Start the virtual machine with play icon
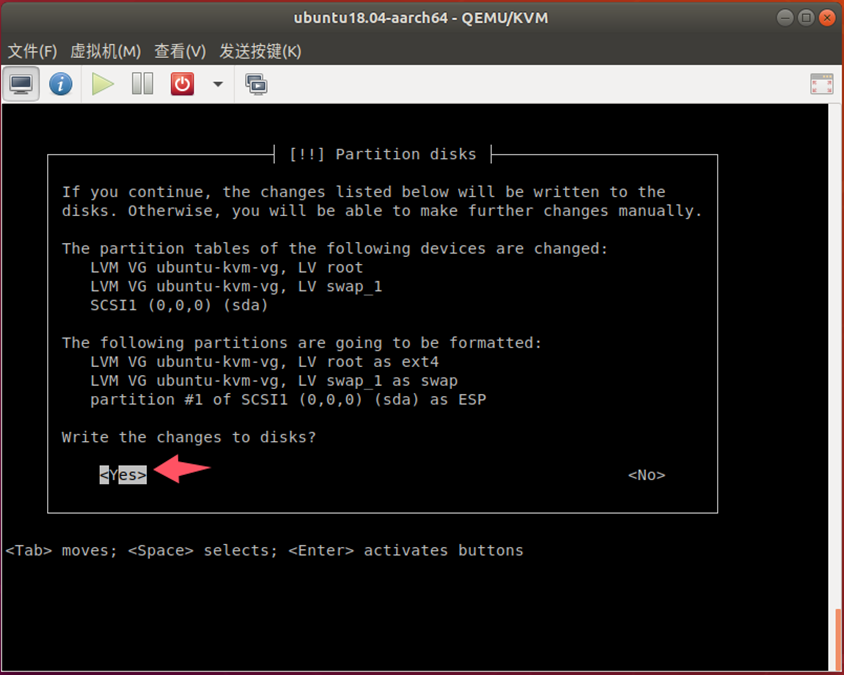 click(x=102, y=84)
